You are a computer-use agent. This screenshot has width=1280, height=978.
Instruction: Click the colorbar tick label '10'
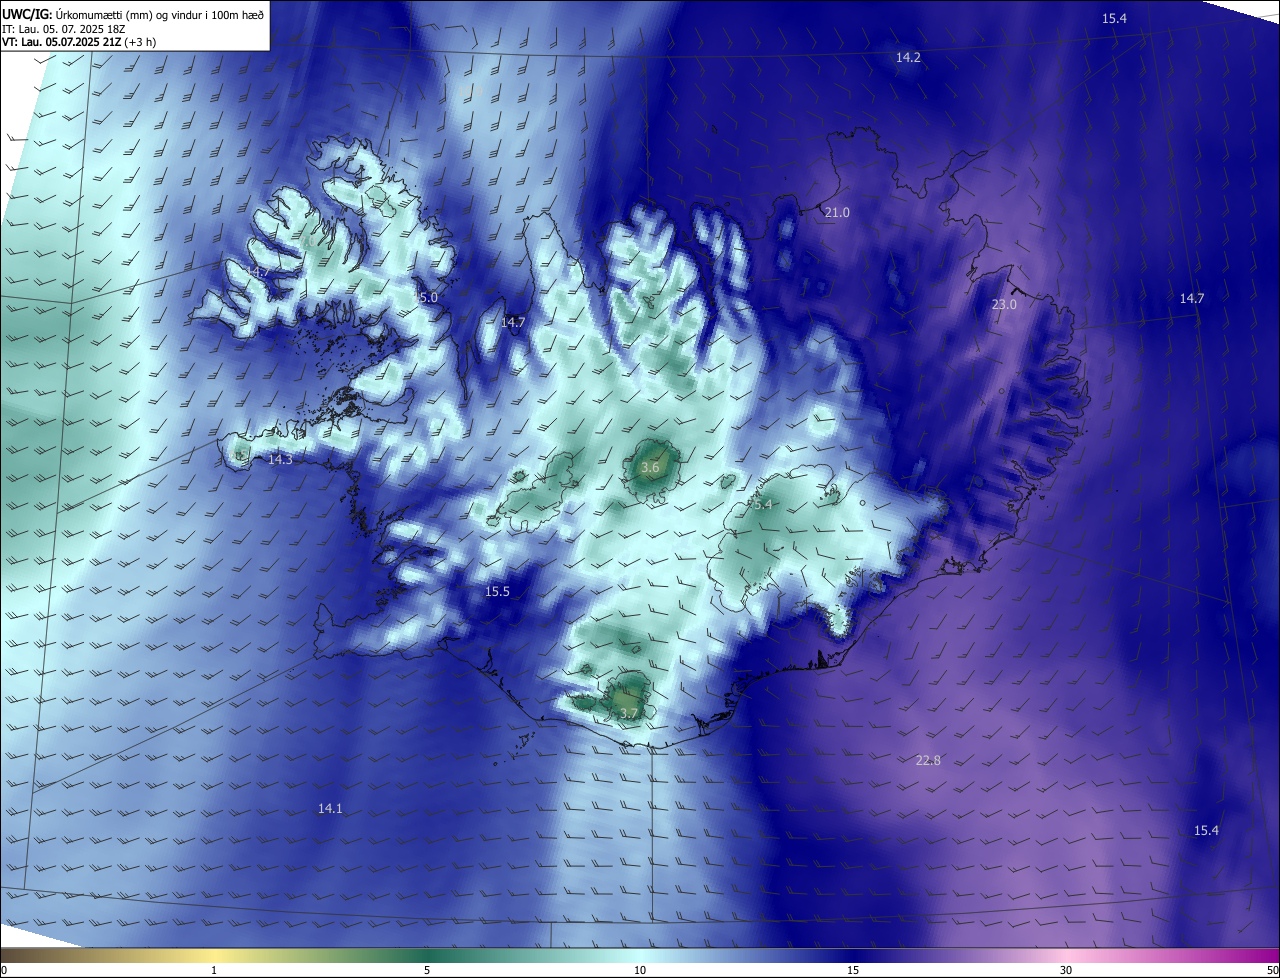(x=640, y=970)
